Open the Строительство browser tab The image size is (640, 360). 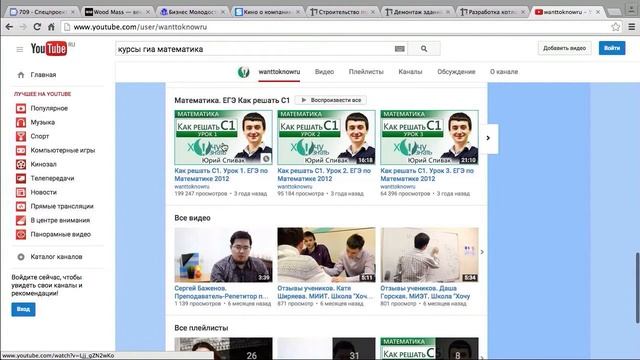[342, 12]
